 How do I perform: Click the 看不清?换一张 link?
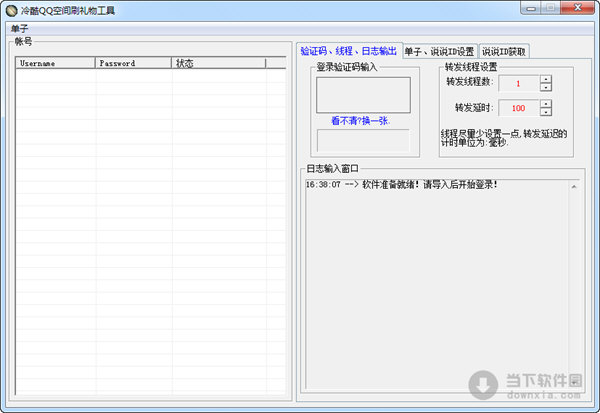pos(361,121)
